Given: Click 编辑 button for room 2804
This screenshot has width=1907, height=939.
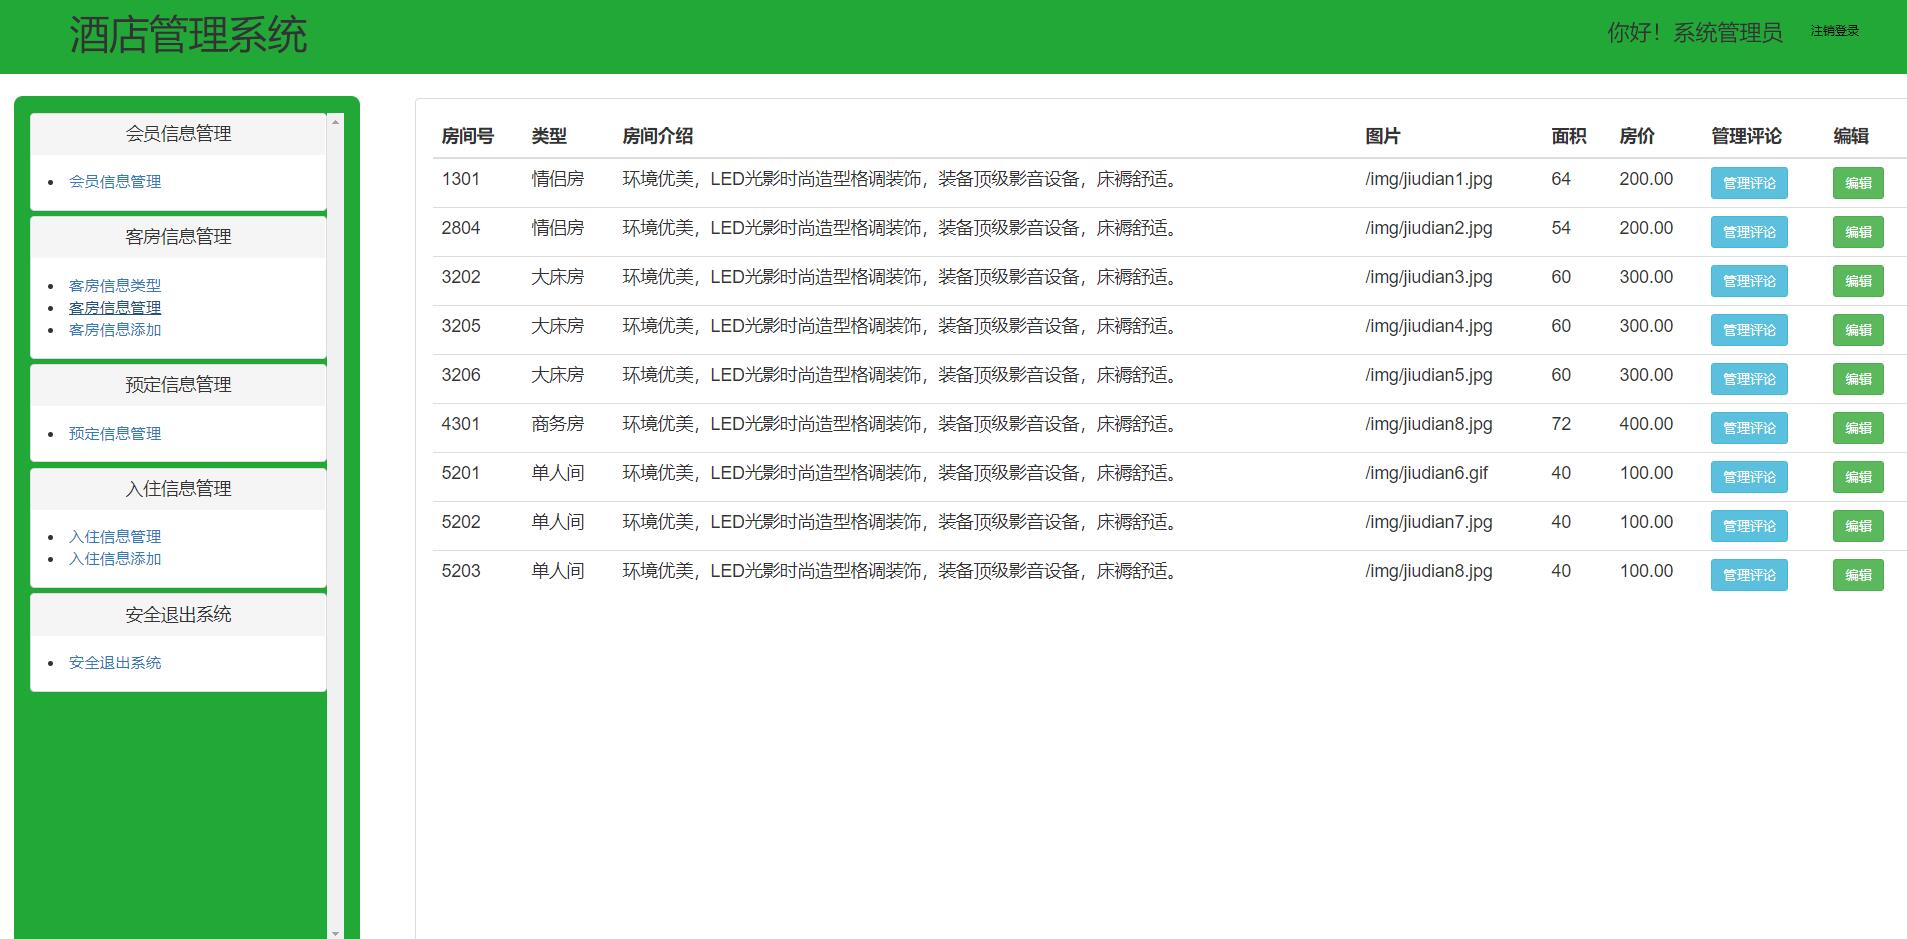Looking at the screenshot, I should (1856, 232).
